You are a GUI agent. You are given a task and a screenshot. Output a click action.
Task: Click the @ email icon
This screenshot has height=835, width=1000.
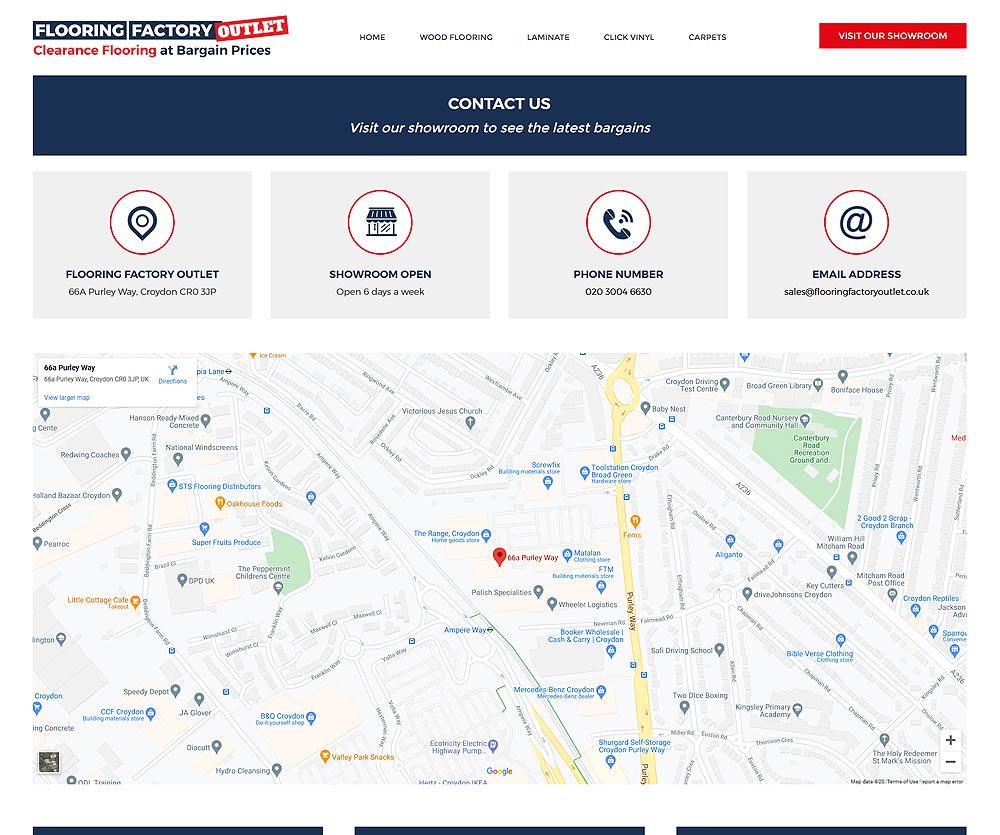pyautogui.click(x=856, y=222)
